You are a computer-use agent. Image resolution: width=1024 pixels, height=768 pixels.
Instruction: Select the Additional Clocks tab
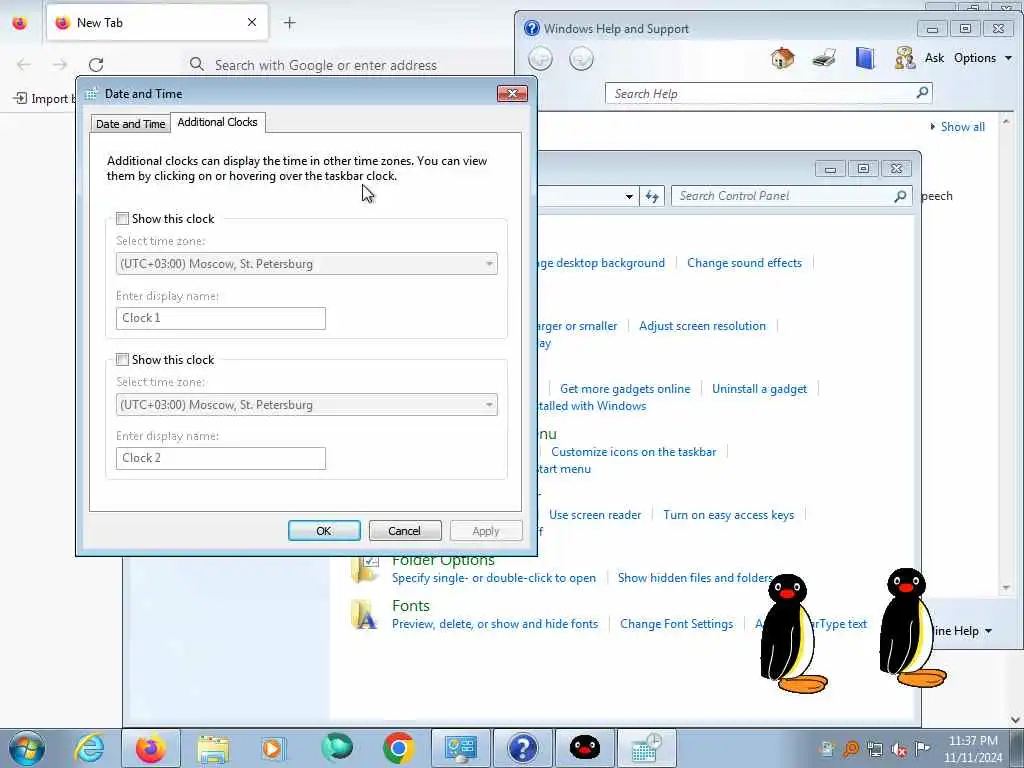click(x=217, y=122)
